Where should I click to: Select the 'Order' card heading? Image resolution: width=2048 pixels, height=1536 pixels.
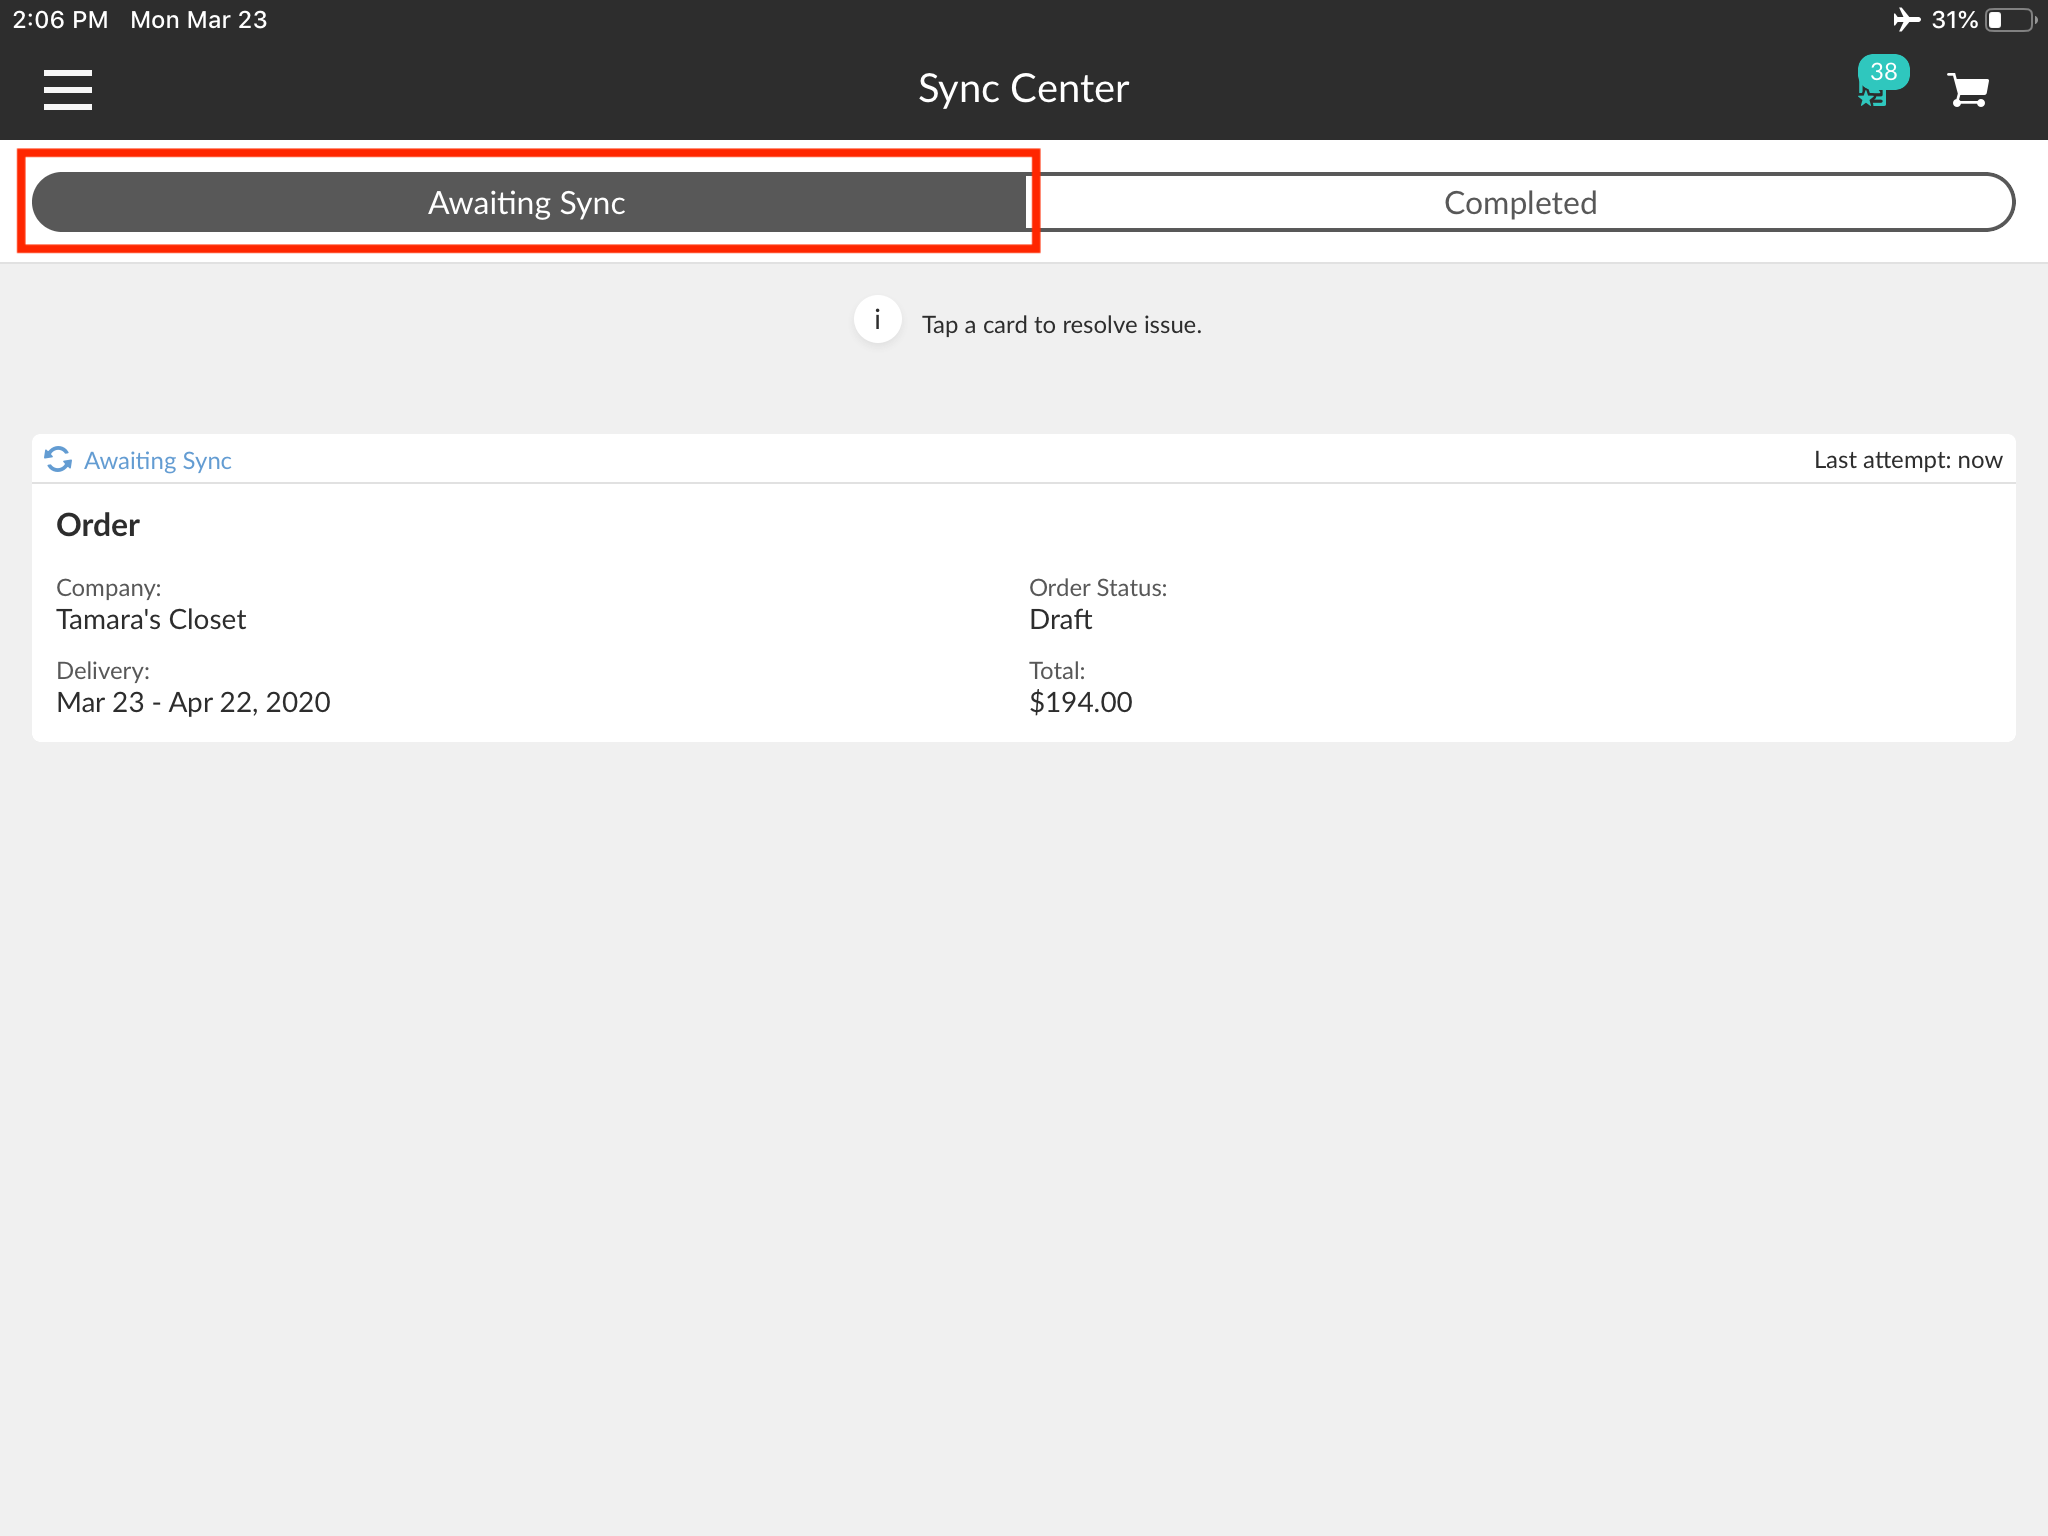click(x=98, y=525)
